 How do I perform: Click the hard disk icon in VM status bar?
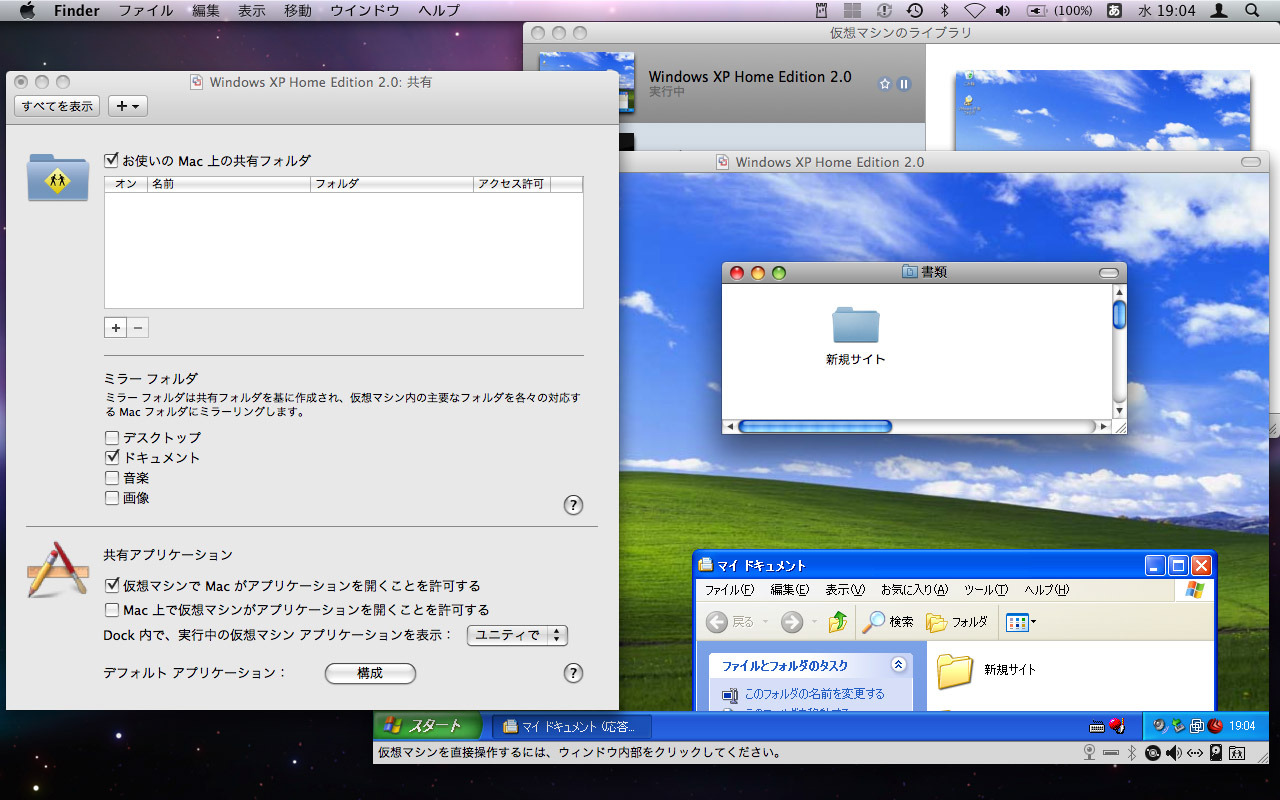pyautogui.click(x=1216, y=752)
